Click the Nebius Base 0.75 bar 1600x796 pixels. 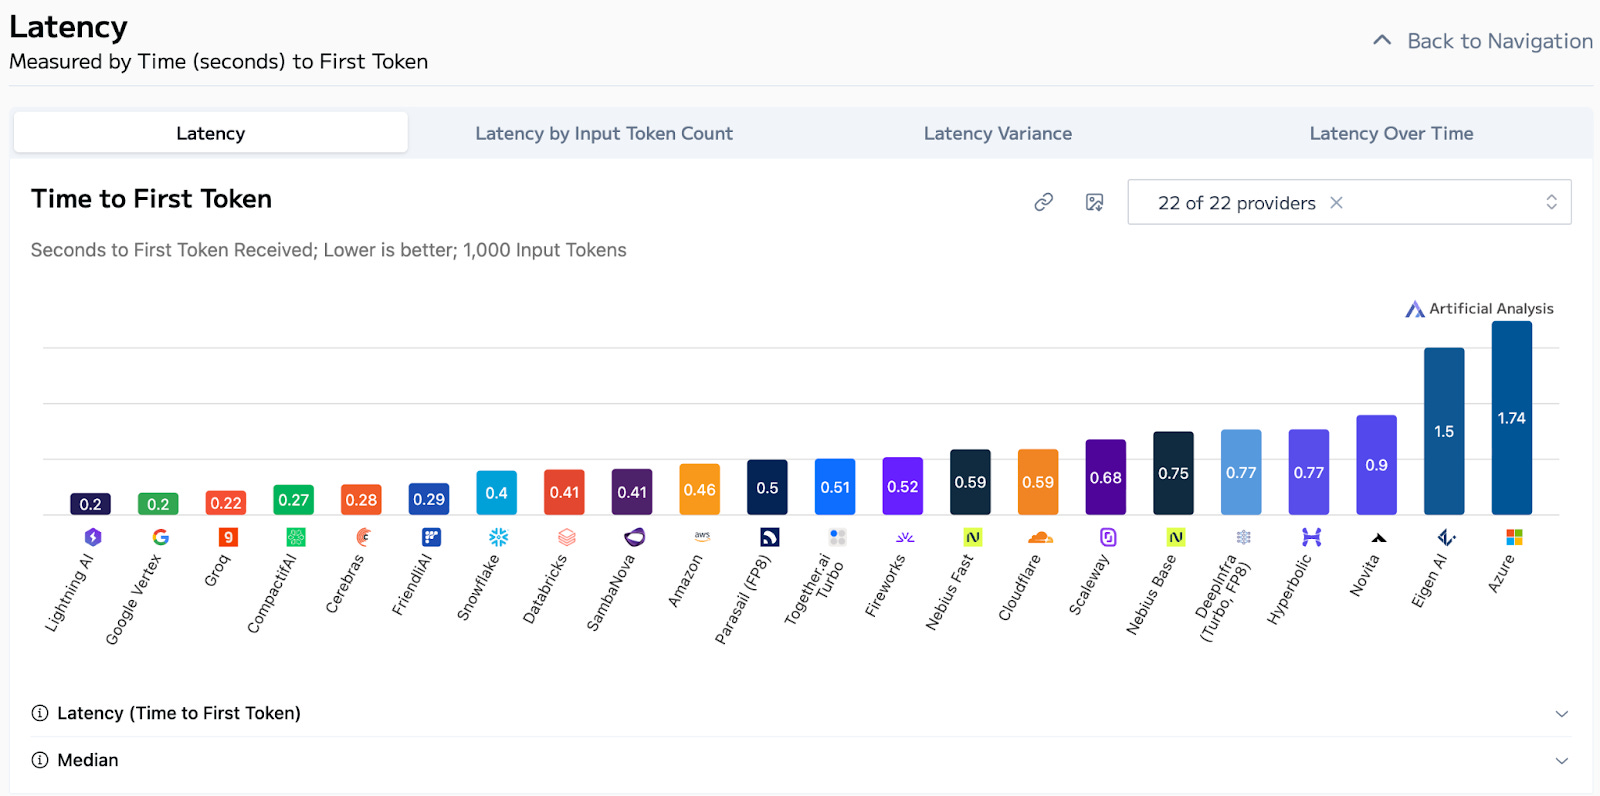[x=1173, y=473]
